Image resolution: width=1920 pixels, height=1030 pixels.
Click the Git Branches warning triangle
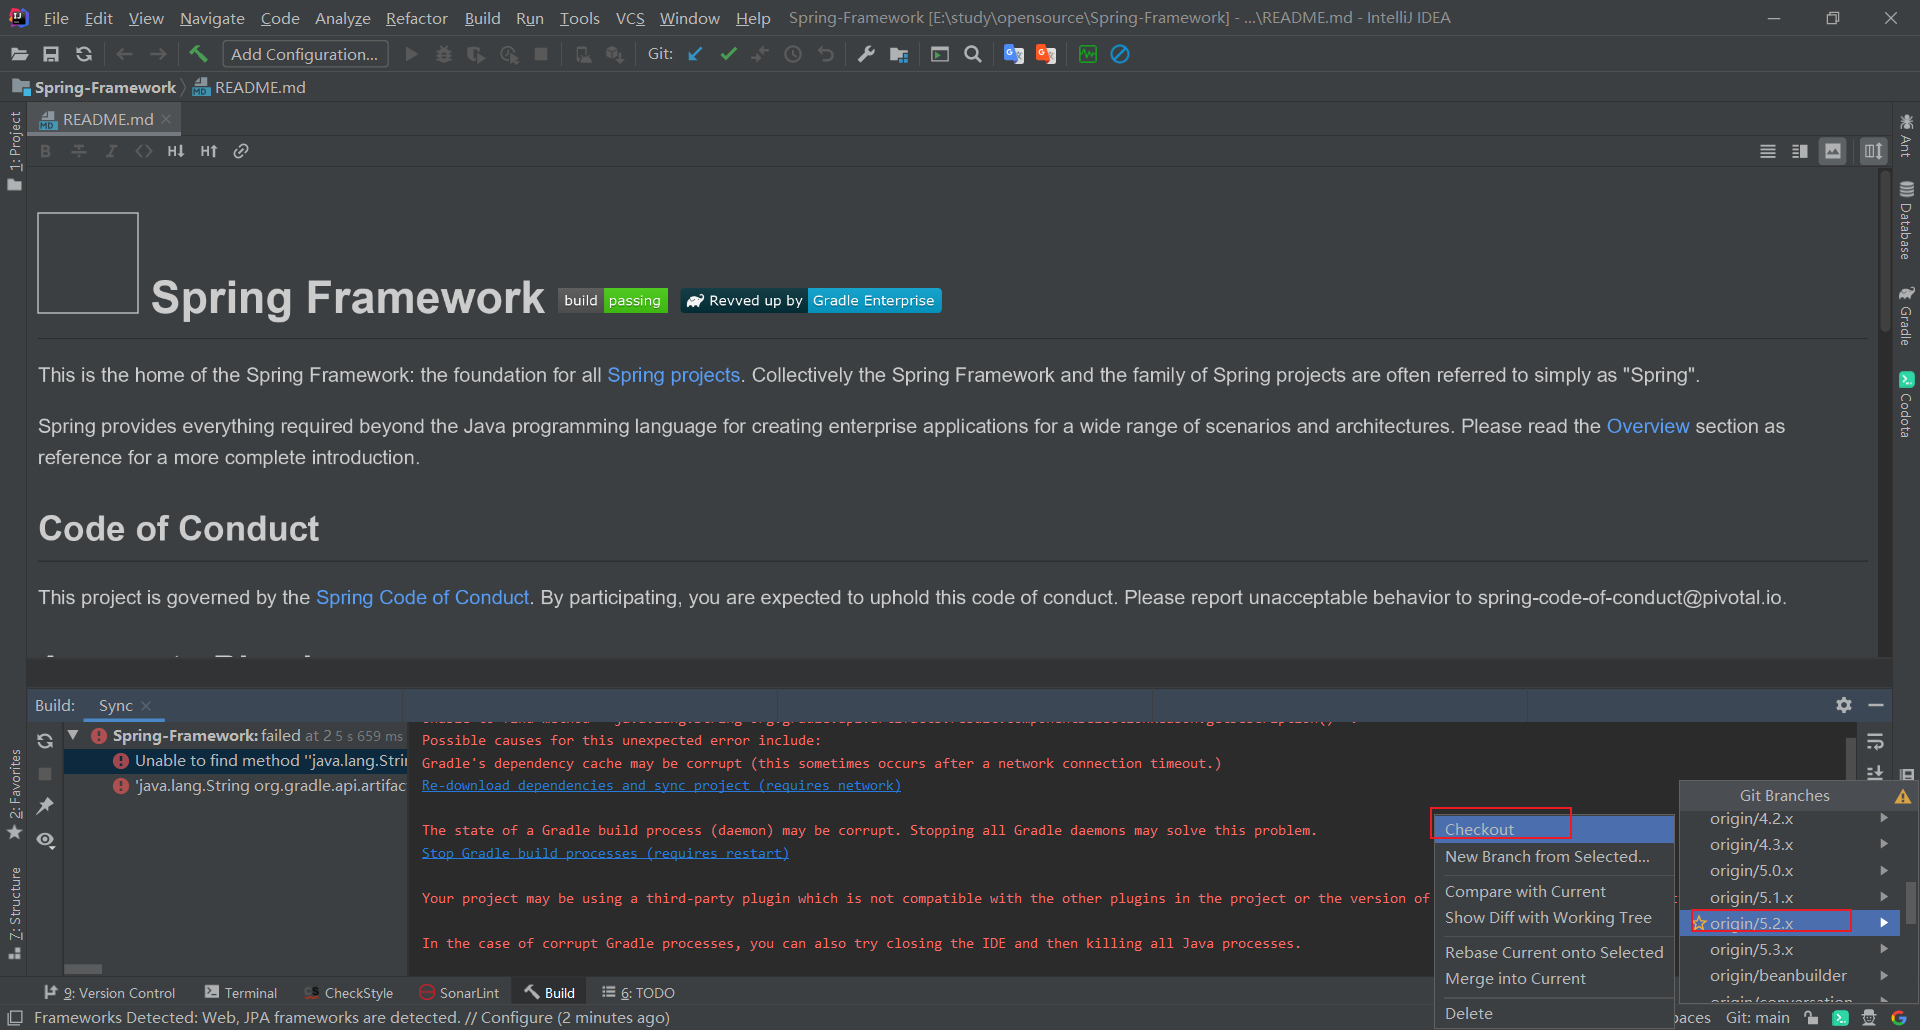[x=1902, y=797]
